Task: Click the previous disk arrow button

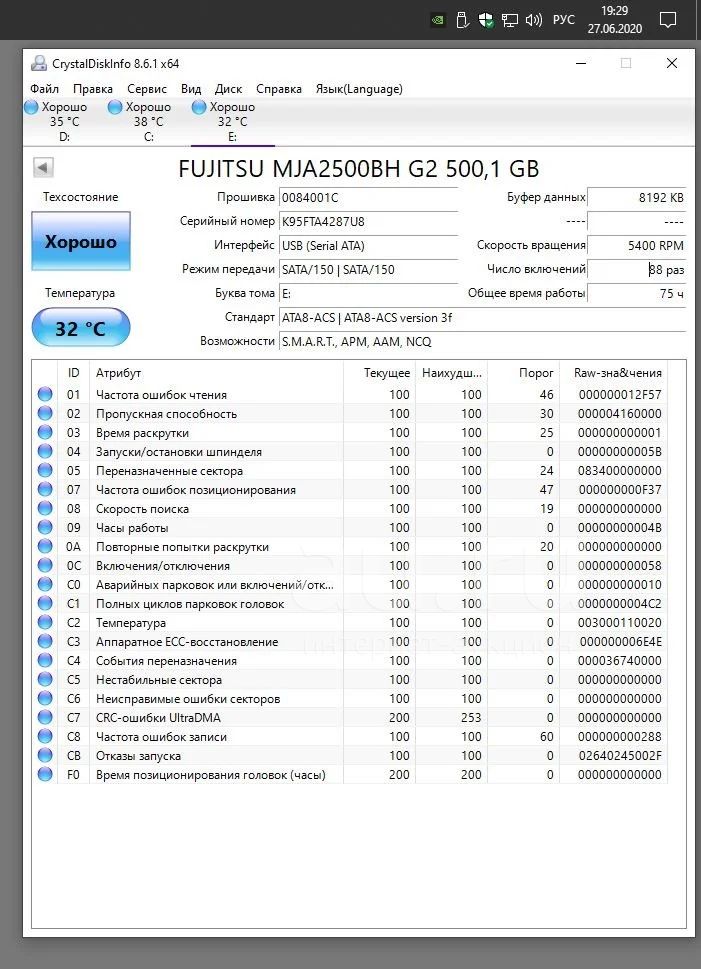Action: [x=43, y=167]
